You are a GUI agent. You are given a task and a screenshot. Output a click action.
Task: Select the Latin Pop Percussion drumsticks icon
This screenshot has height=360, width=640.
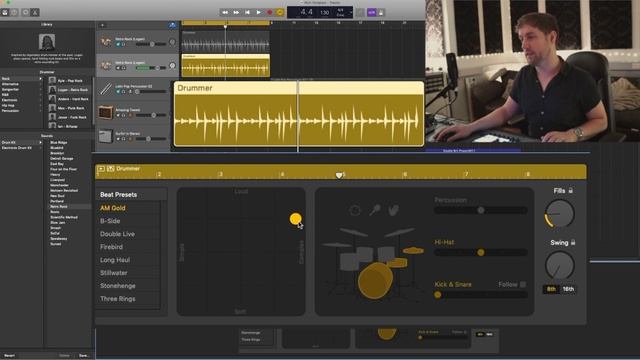coord(106,89)
